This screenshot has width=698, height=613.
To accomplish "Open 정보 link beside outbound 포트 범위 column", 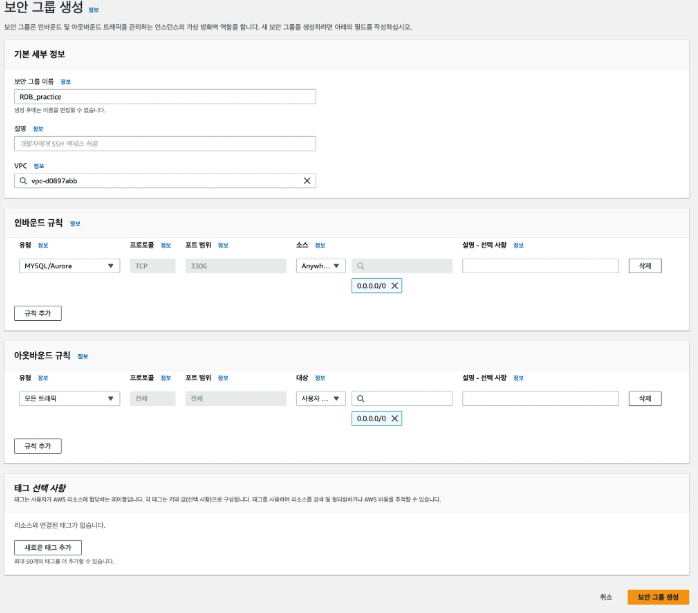I will tap(223, 378).
